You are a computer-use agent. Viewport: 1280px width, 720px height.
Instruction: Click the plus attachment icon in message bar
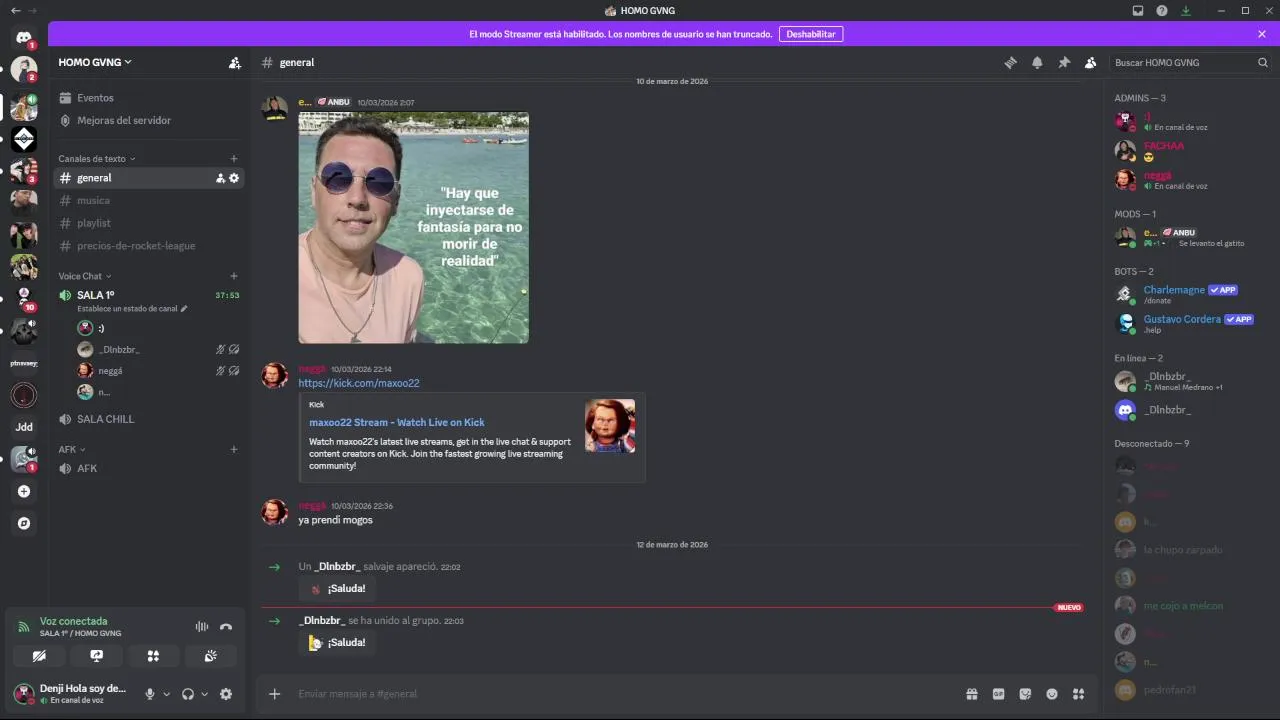point(275,694)
